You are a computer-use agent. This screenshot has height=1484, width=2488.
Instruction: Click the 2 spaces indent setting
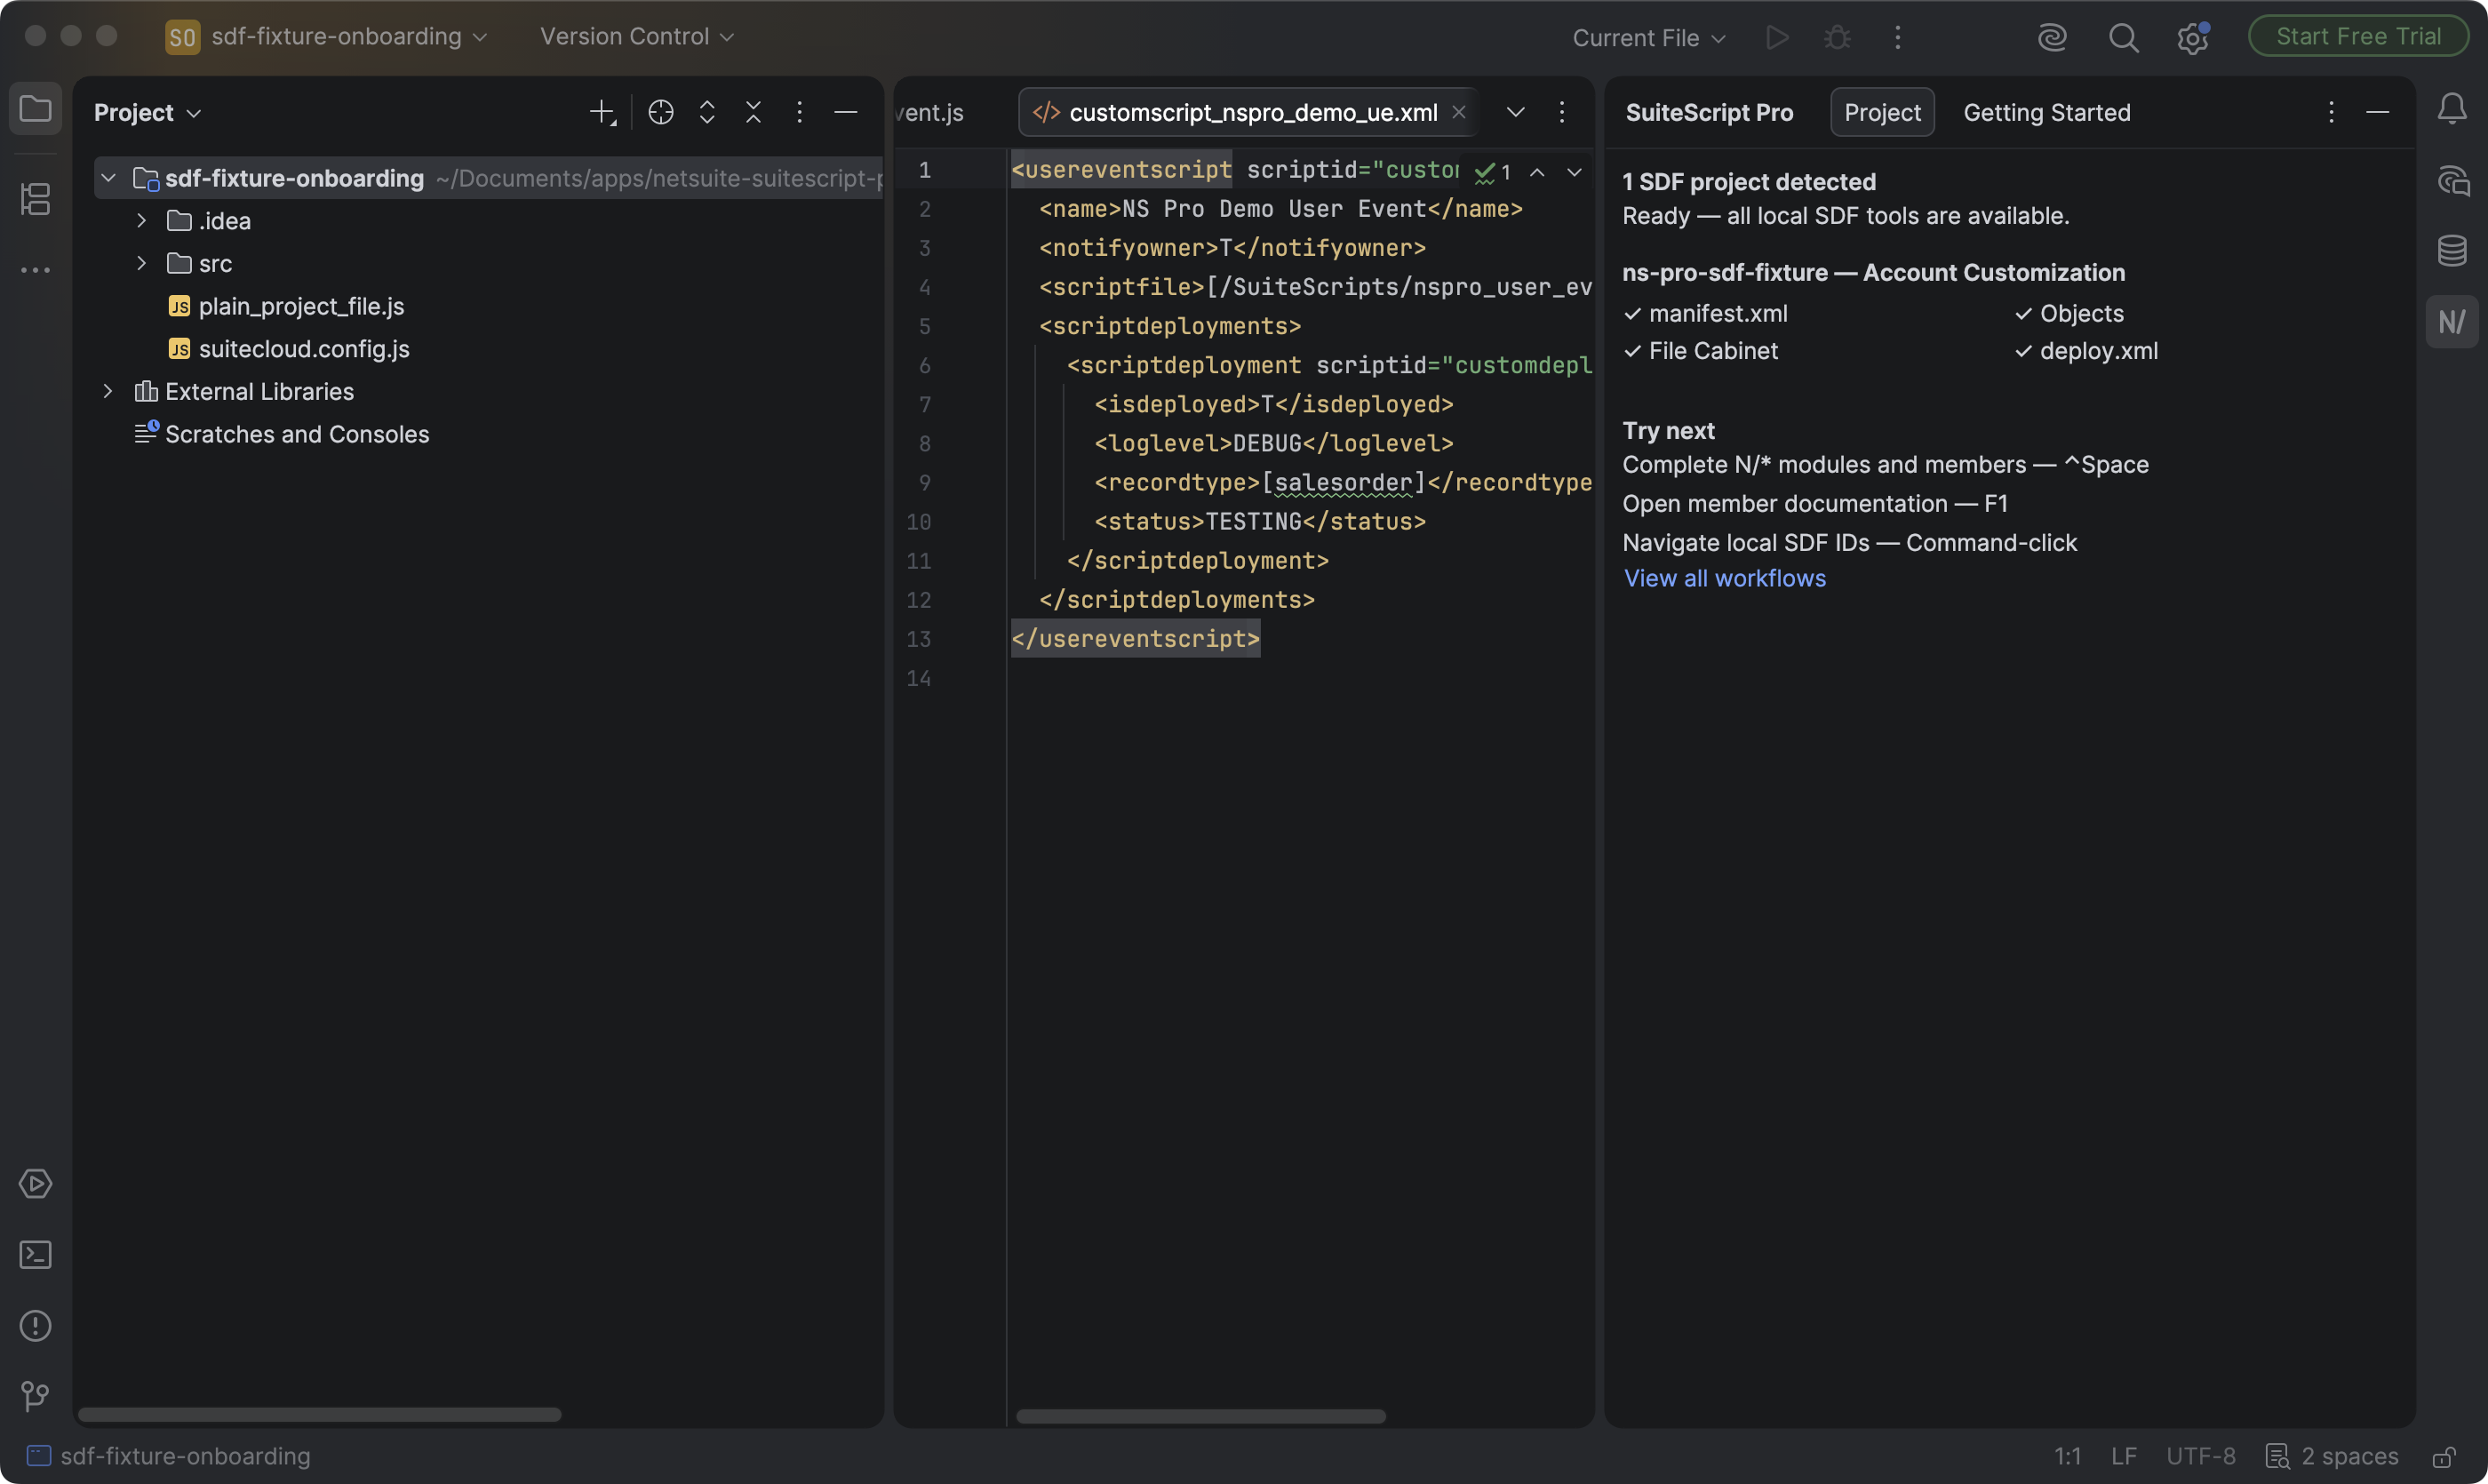[2332, 1457]
